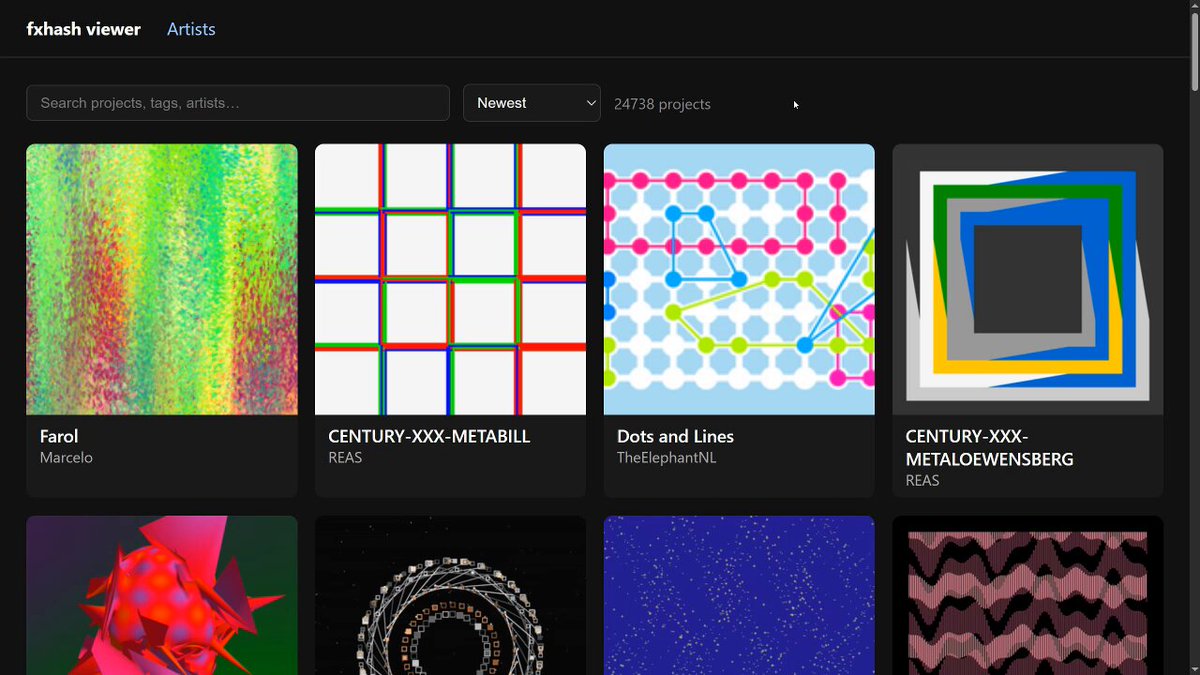View the CENTURY-XXX-METABILL grid artwork thumbnail

point(451,279)
